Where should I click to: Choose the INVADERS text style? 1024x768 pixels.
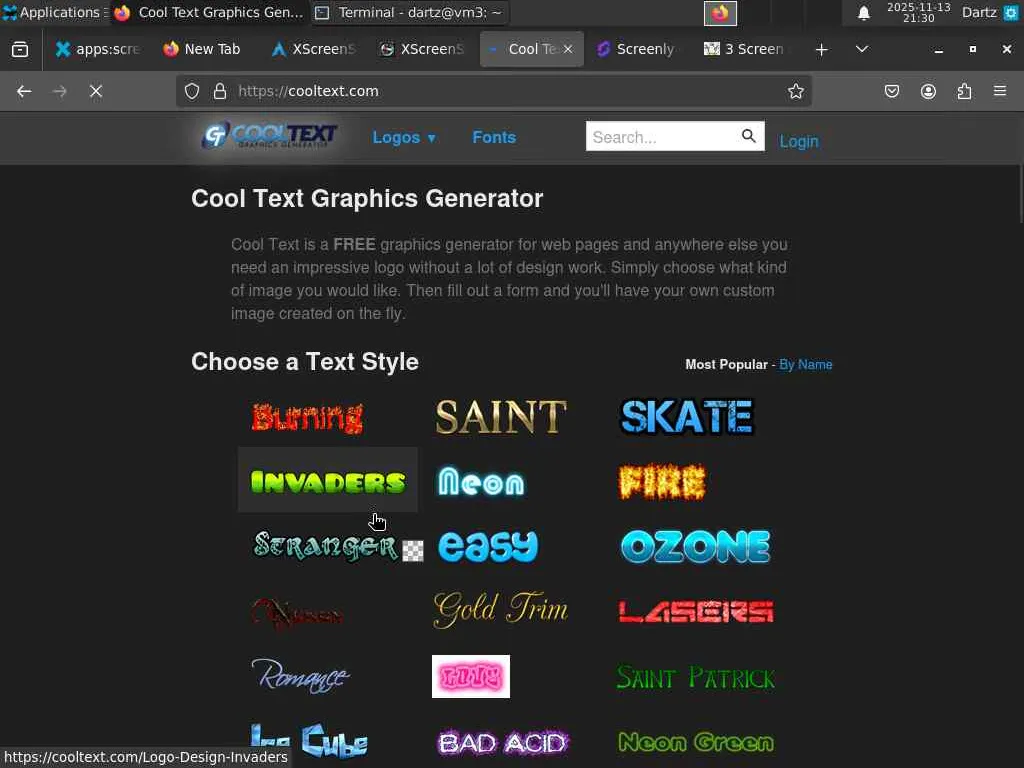click(328, 481)
